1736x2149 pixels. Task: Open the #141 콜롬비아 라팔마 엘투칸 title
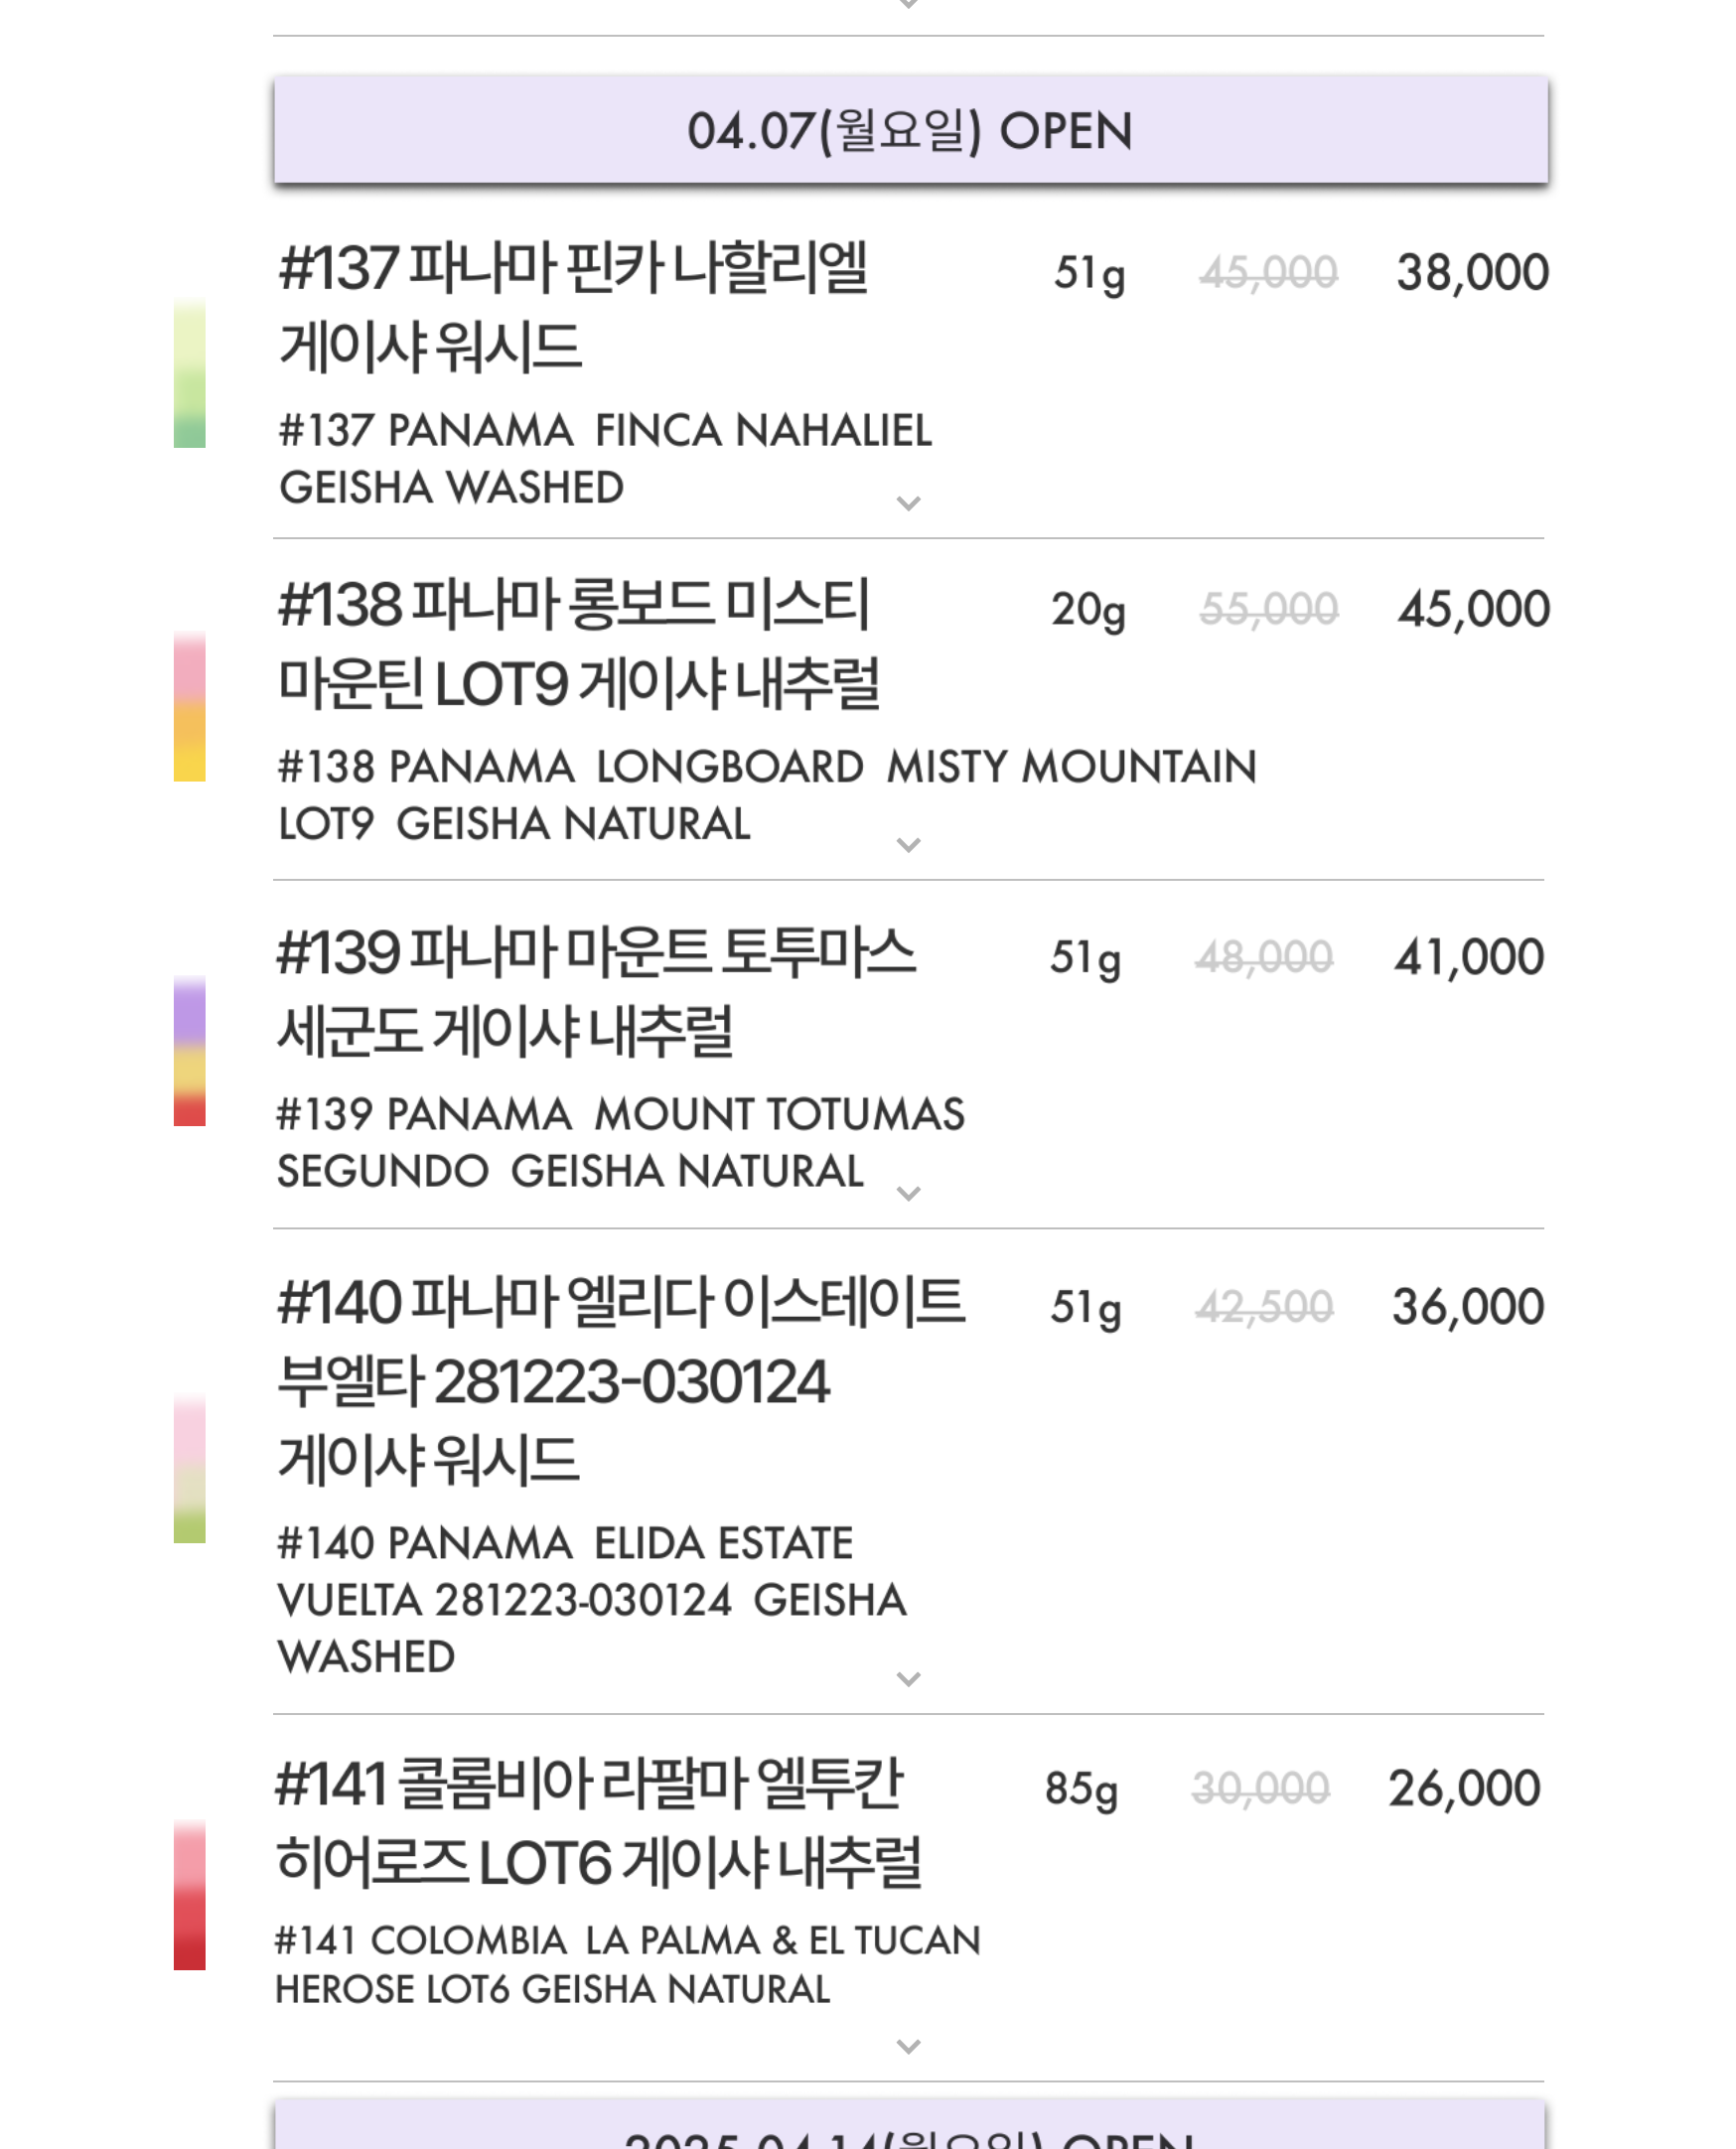(597, 1823)
